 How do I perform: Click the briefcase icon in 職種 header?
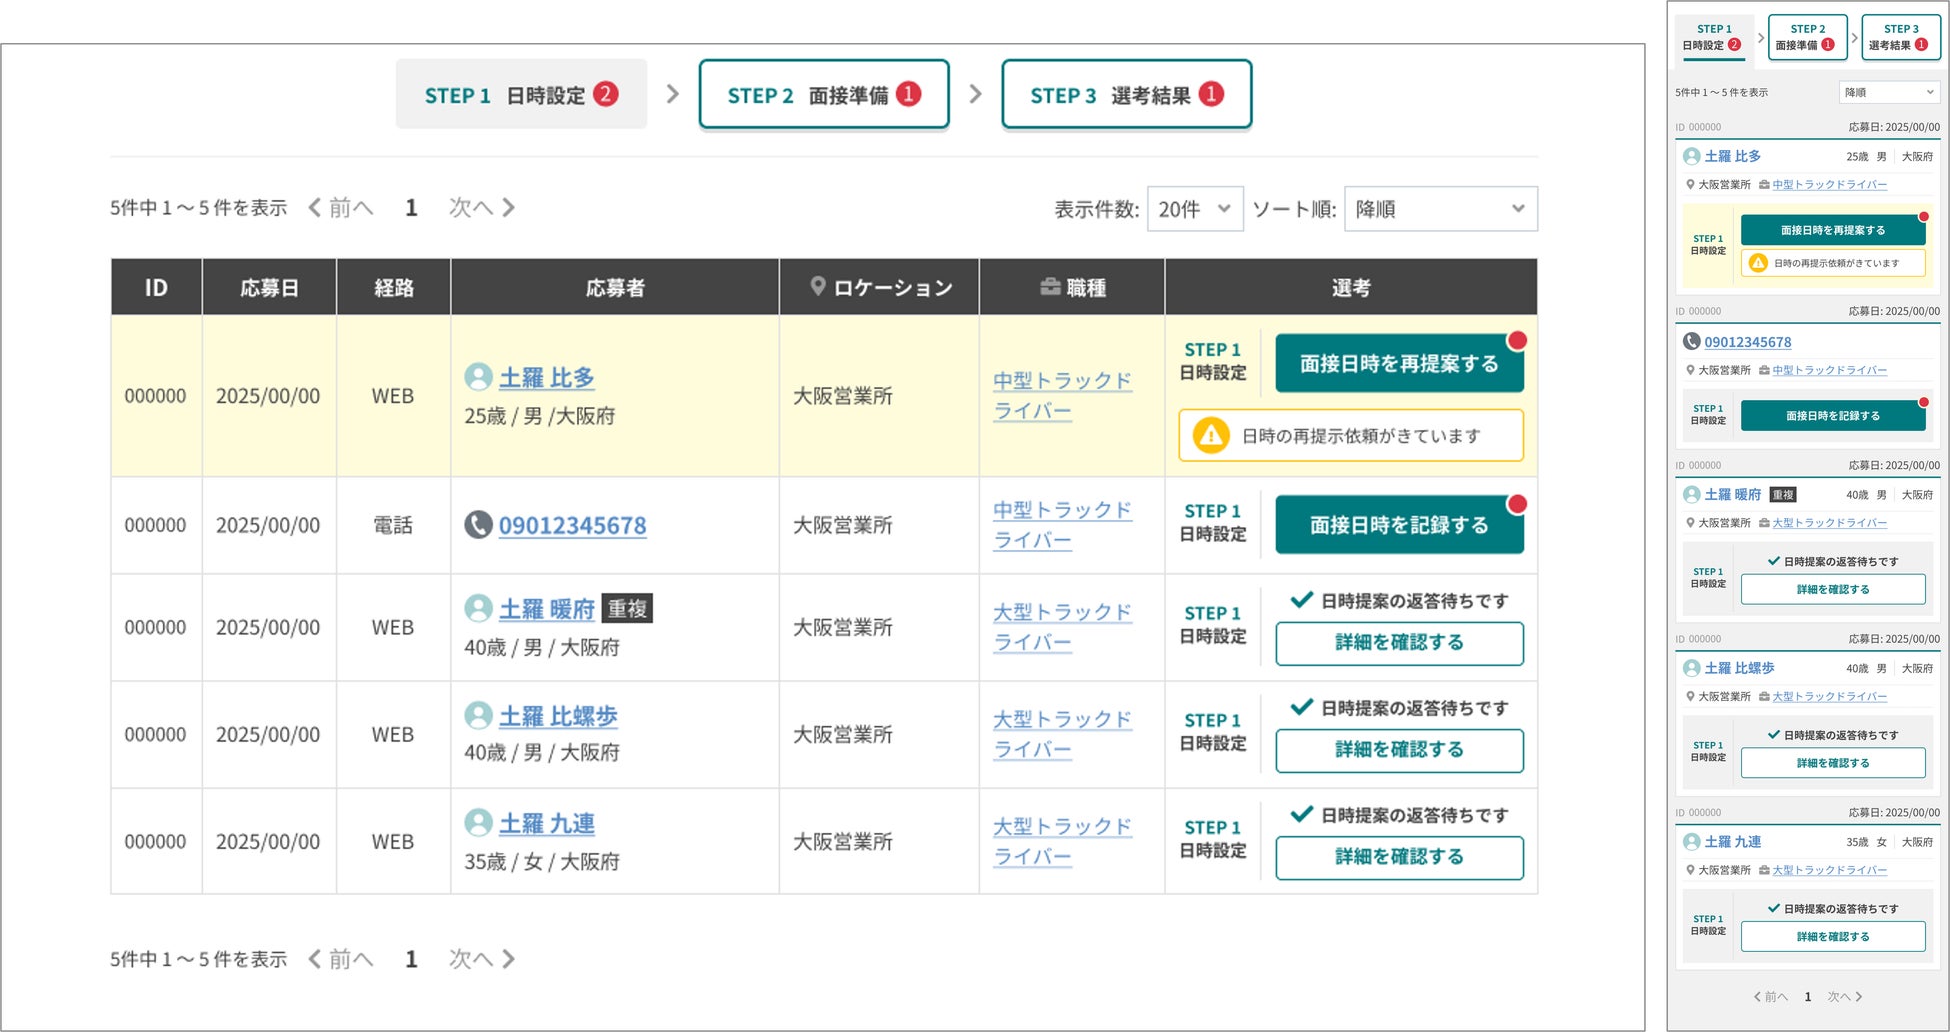click(1049, 287)
